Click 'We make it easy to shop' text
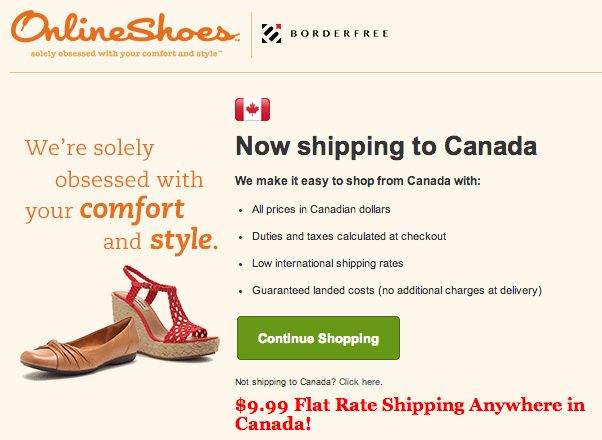602x440 pixels. [357, 181]
